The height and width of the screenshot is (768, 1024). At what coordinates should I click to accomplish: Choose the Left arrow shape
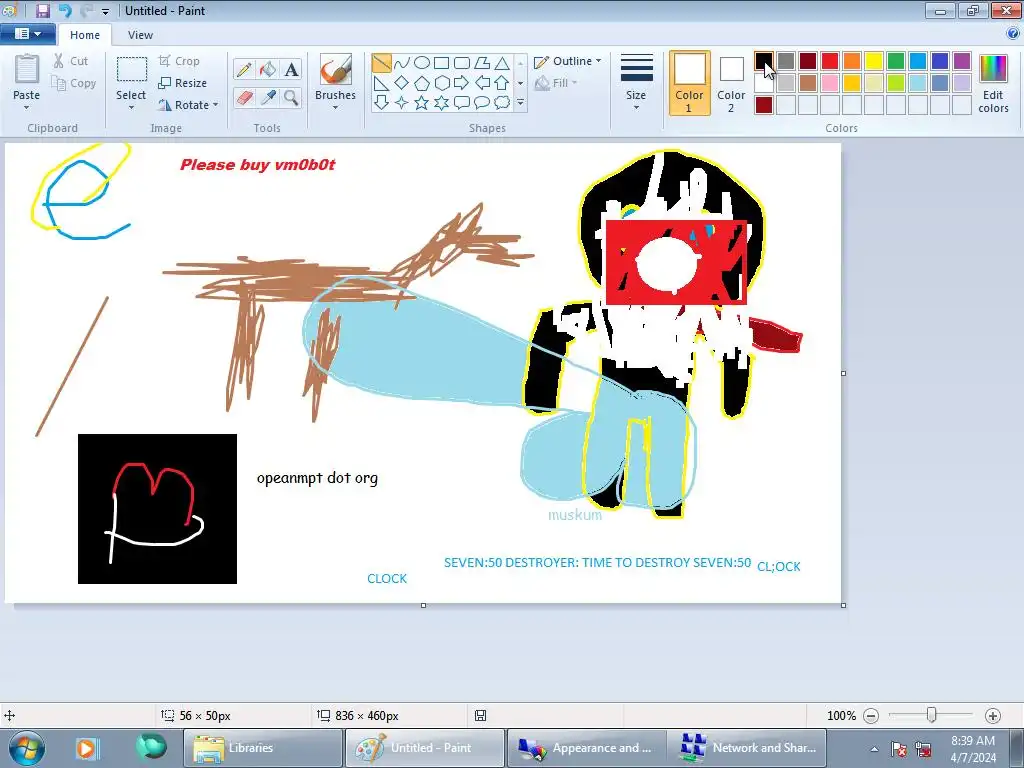click(x=482, y=83)
